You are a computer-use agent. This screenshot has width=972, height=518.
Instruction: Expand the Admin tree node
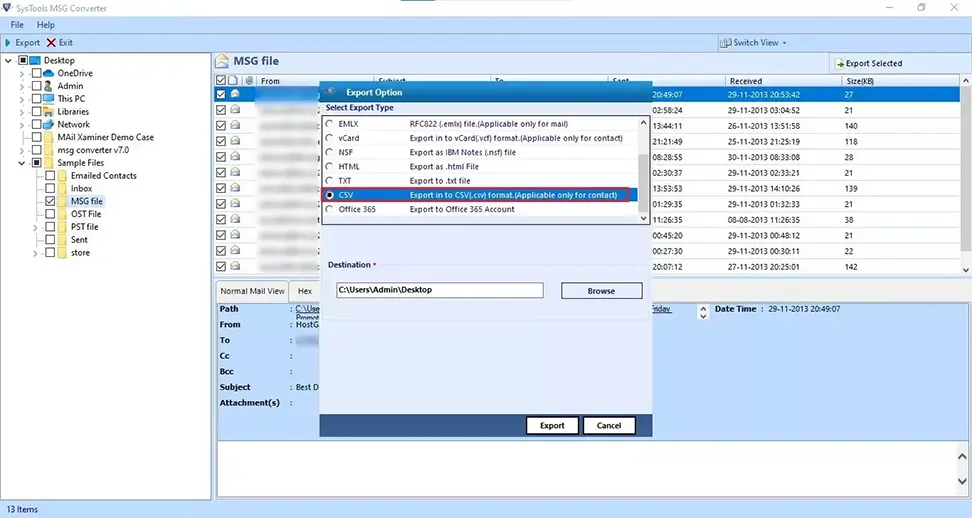point(22,86)
